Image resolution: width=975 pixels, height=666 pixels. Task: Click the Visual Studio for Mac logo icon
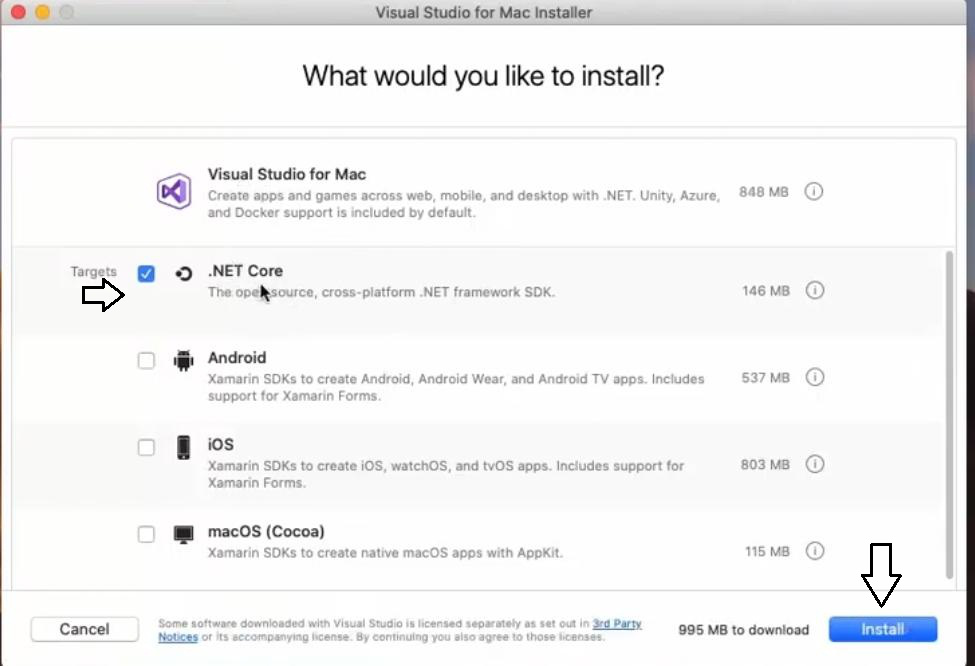click(x=174, y=190)
